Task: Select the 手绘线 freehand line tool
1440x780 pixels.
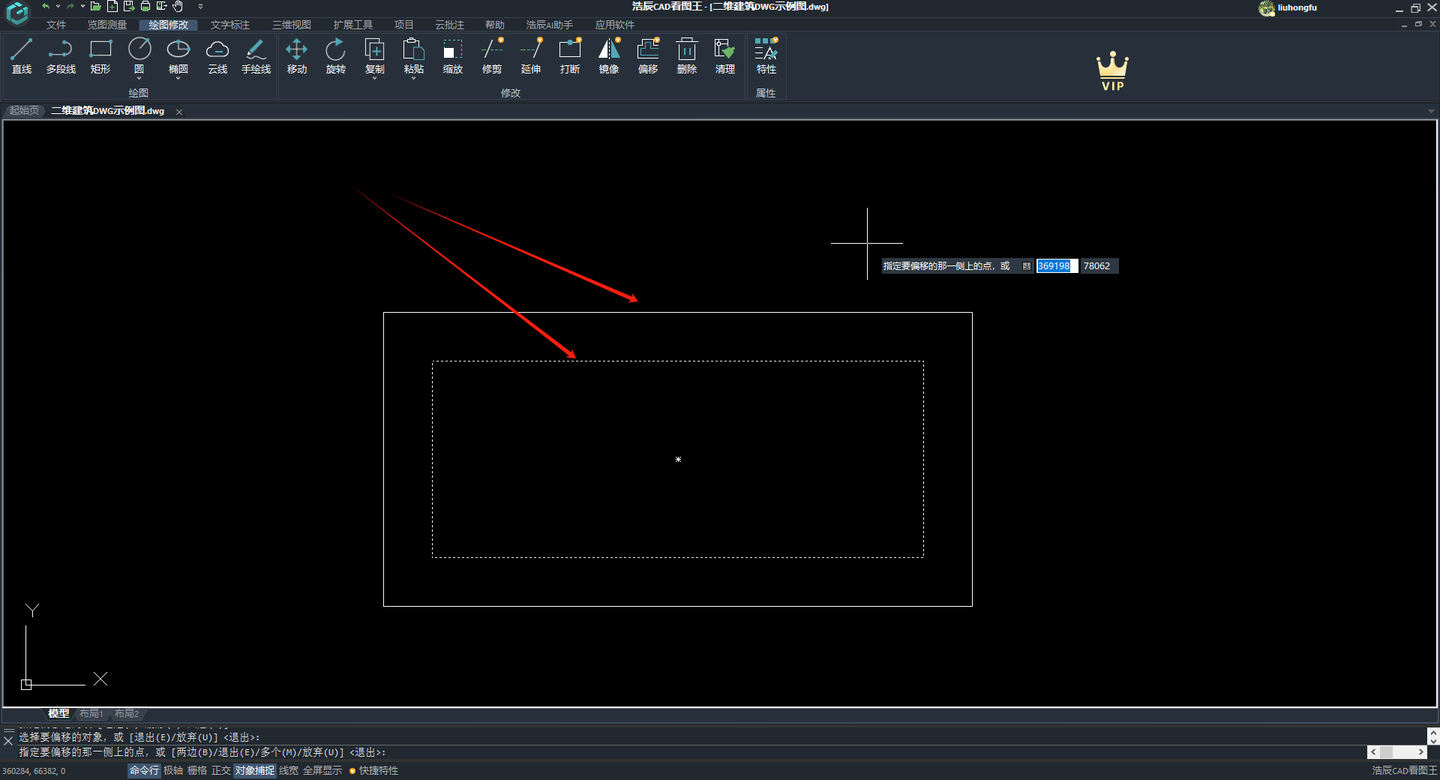Action: pos(256,56)
